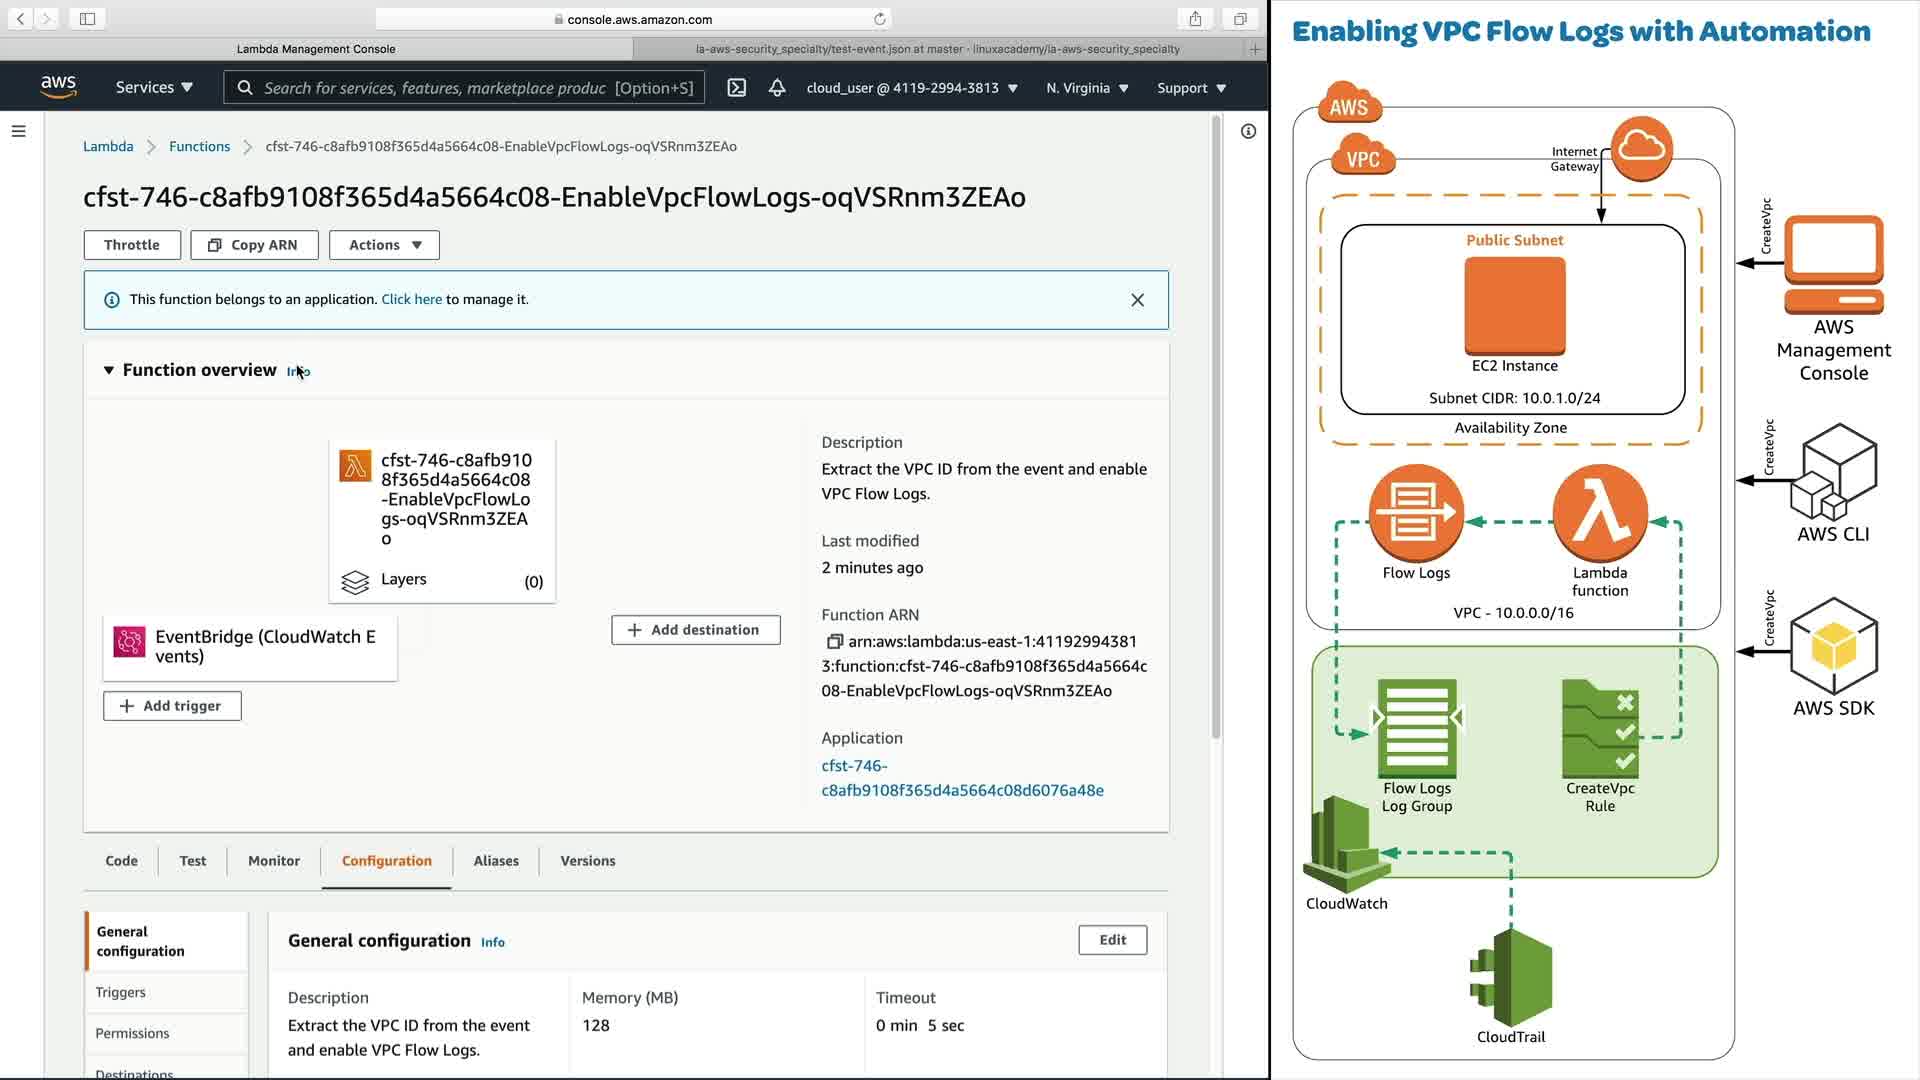Screen dimensions: 1920x1080
Task: Open the Triggers configuration section
Action: (121, 993)
